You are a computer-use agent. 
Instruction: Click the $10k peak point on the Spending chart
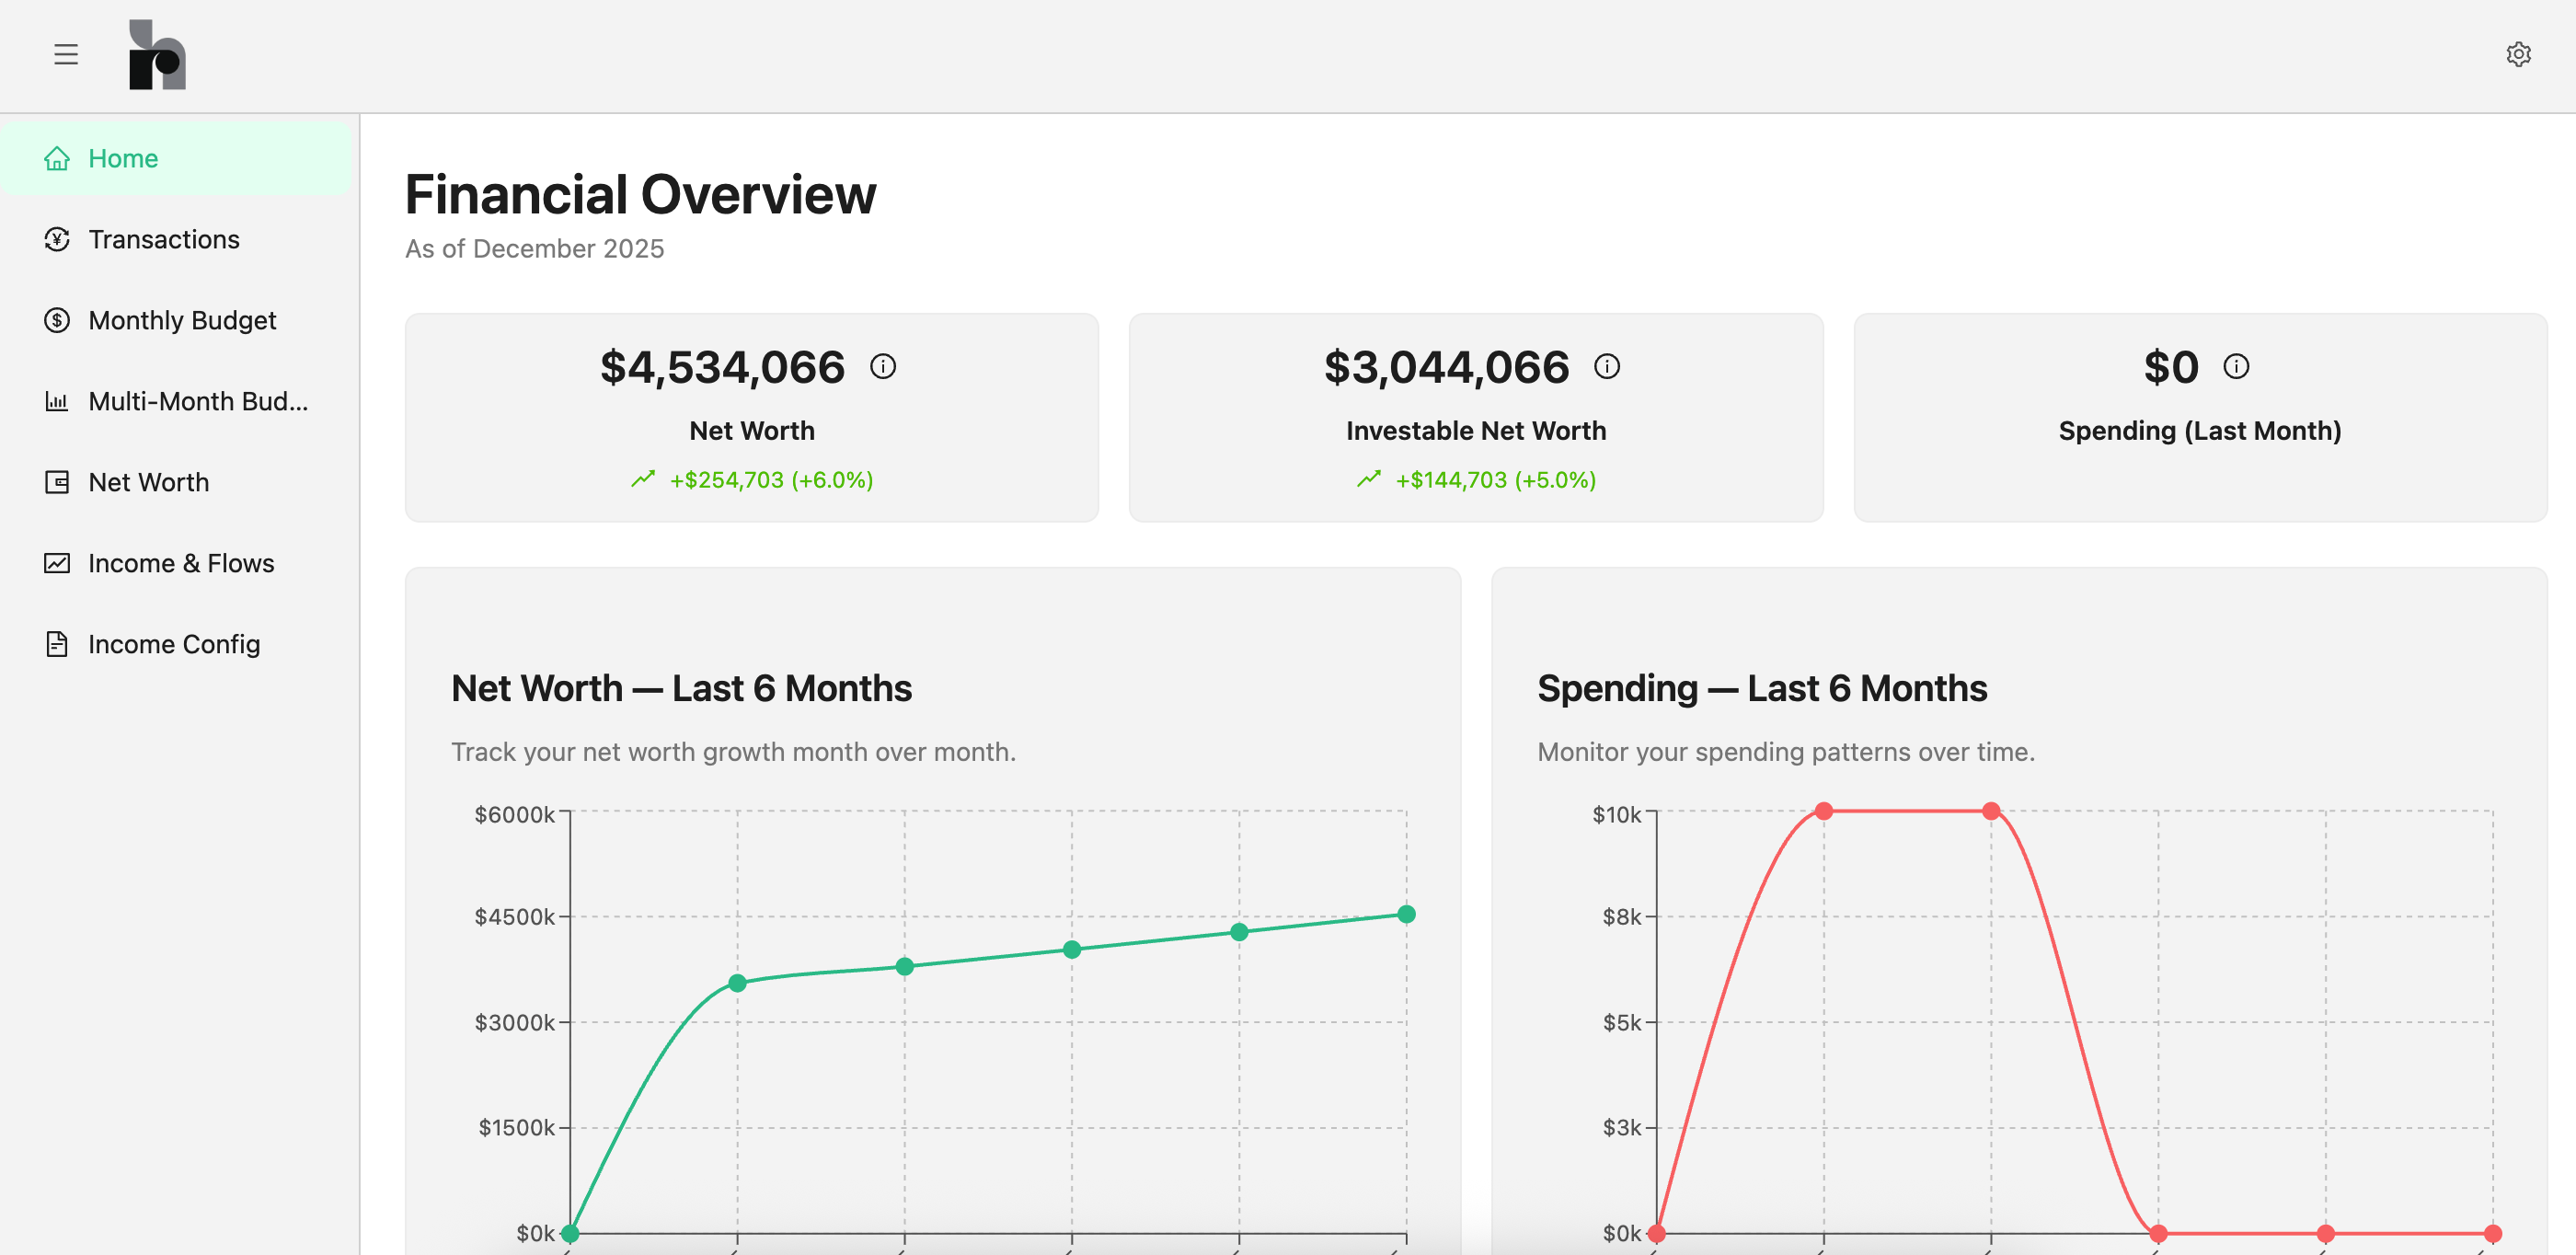point(1824,811)
